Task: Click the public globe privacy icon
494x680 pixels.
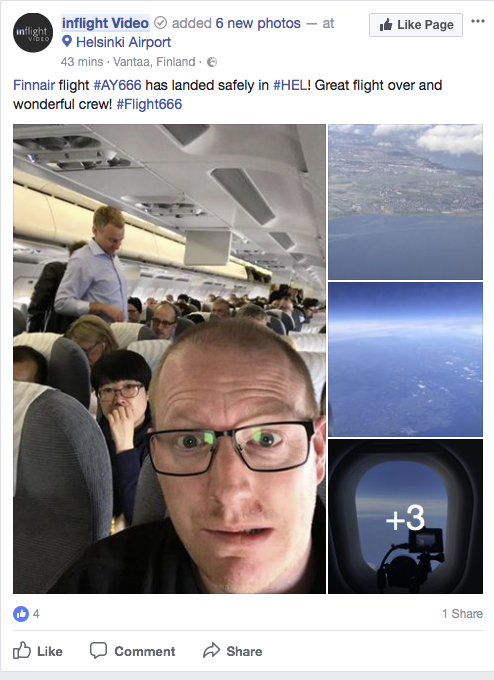Action: pyautogui.click(x=212, y=62)
